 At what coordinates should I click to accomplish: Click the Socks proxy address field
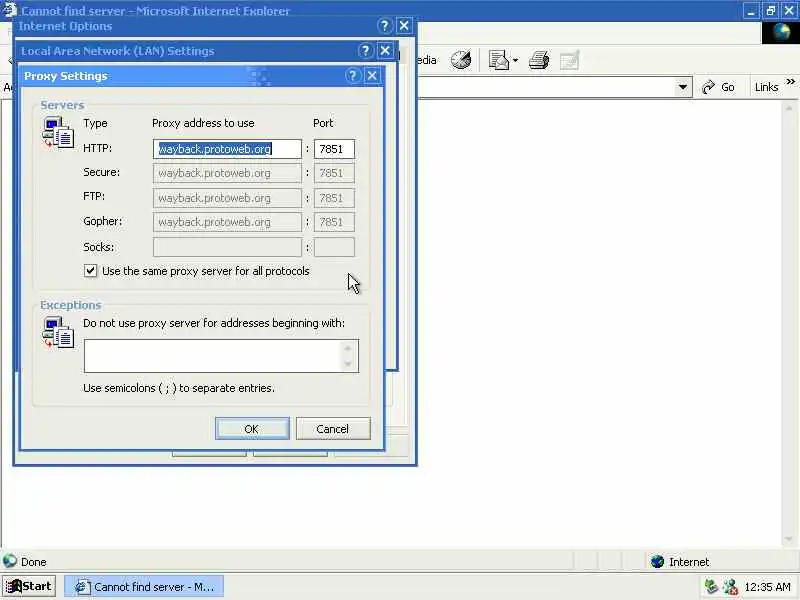click(227, 247)
